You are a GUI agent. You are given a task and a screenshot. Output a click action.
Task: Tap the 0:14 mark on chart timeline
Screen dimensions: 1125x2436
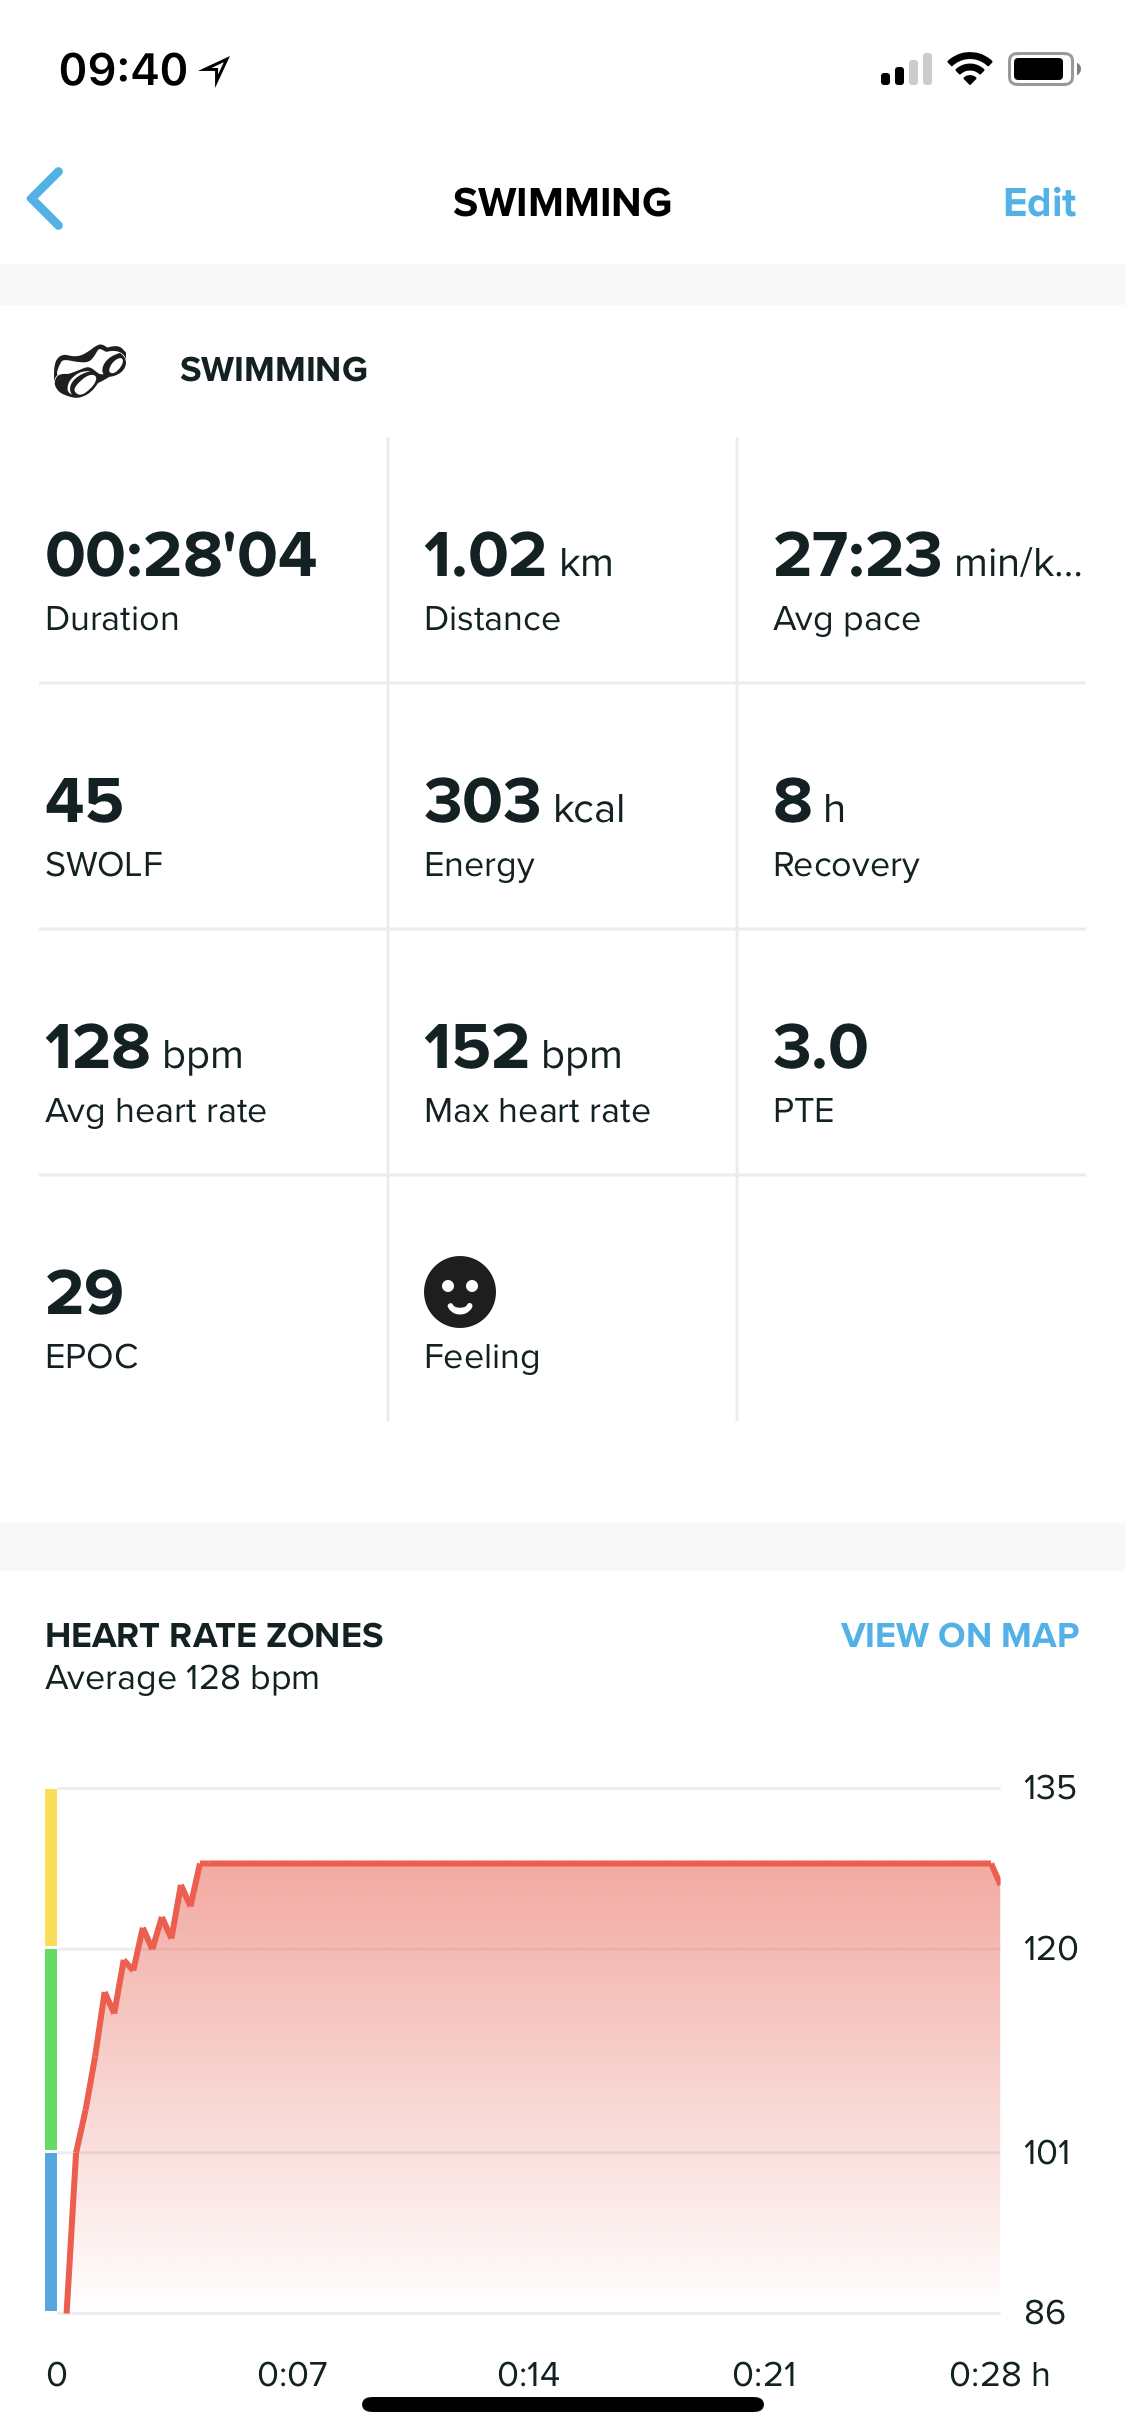tap(528, 2374)
